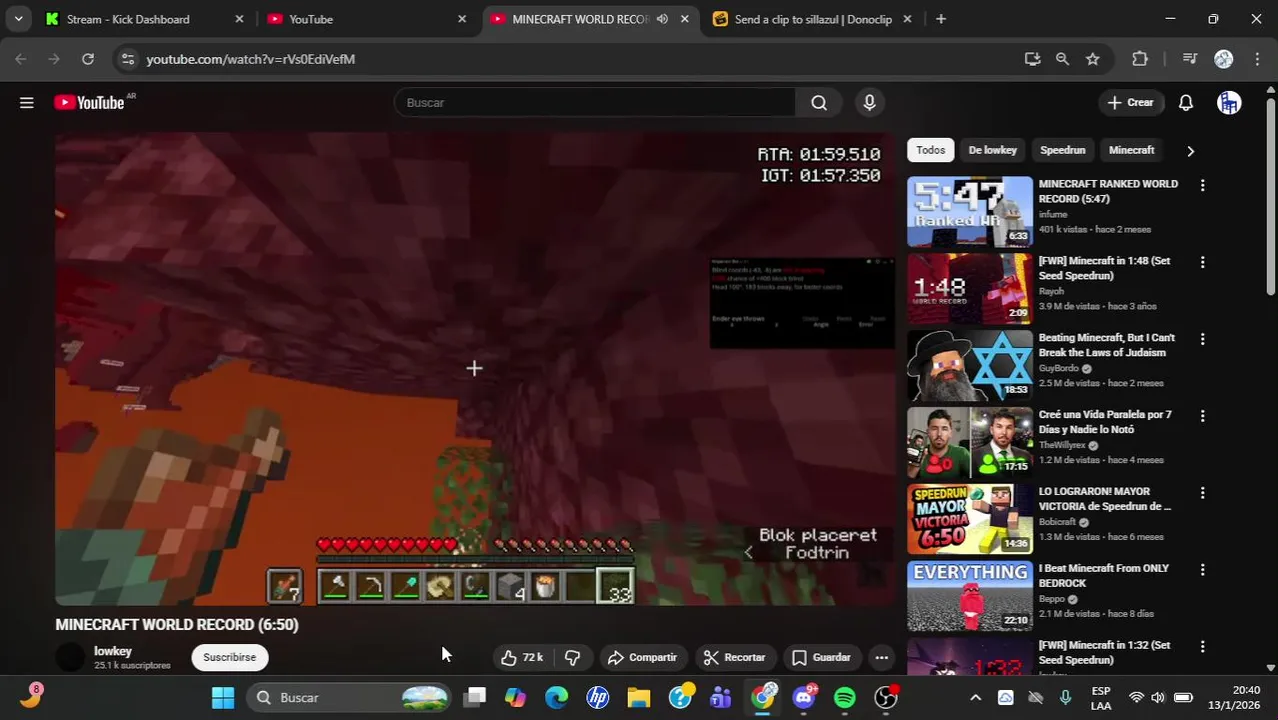The width and height of the screenshot is (1278, 720).
Task: Start voice search with the microphone
Action: point(869,102)
